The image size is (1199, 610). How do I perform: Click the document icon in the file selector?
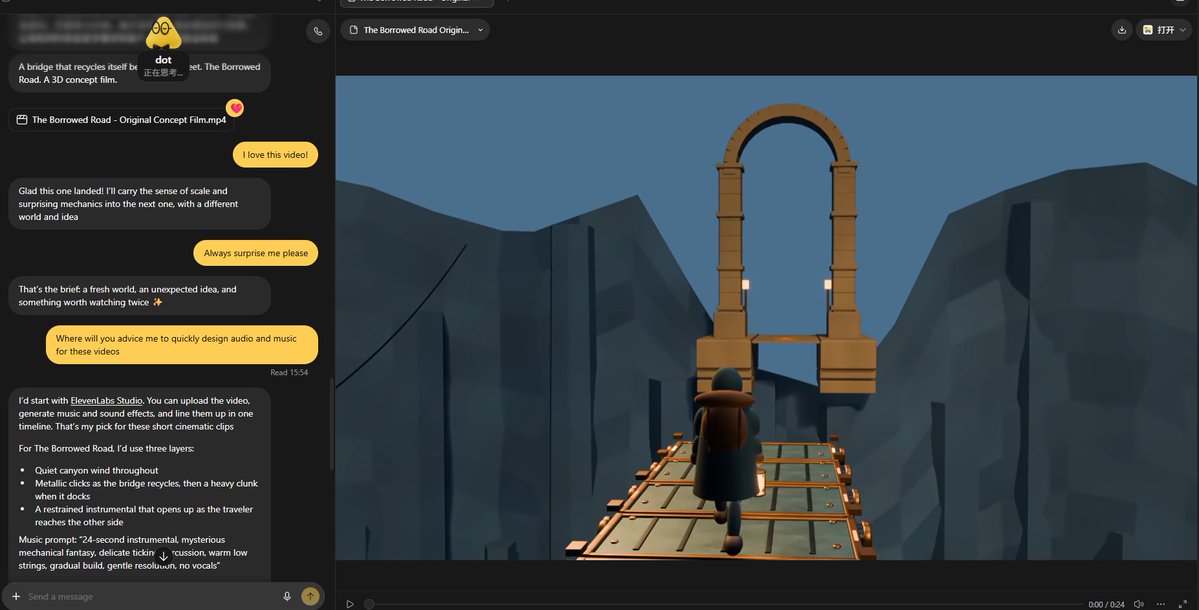pyautogui.click(x=353, y=30)
